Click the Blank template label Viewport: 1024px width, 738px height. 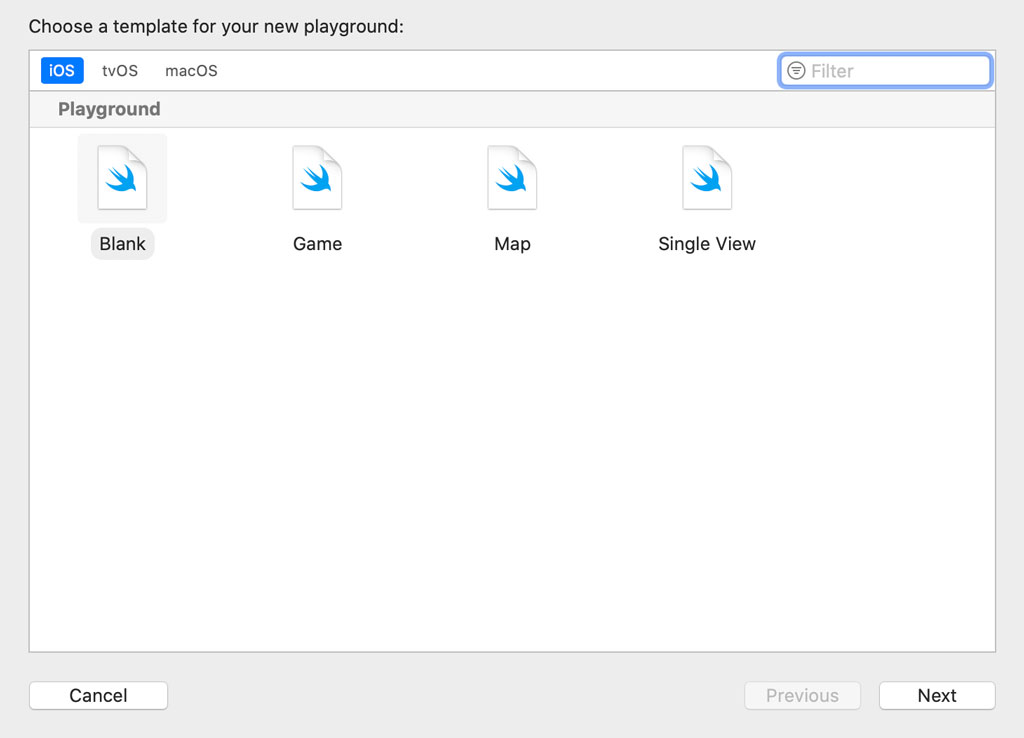click(123, 244)
